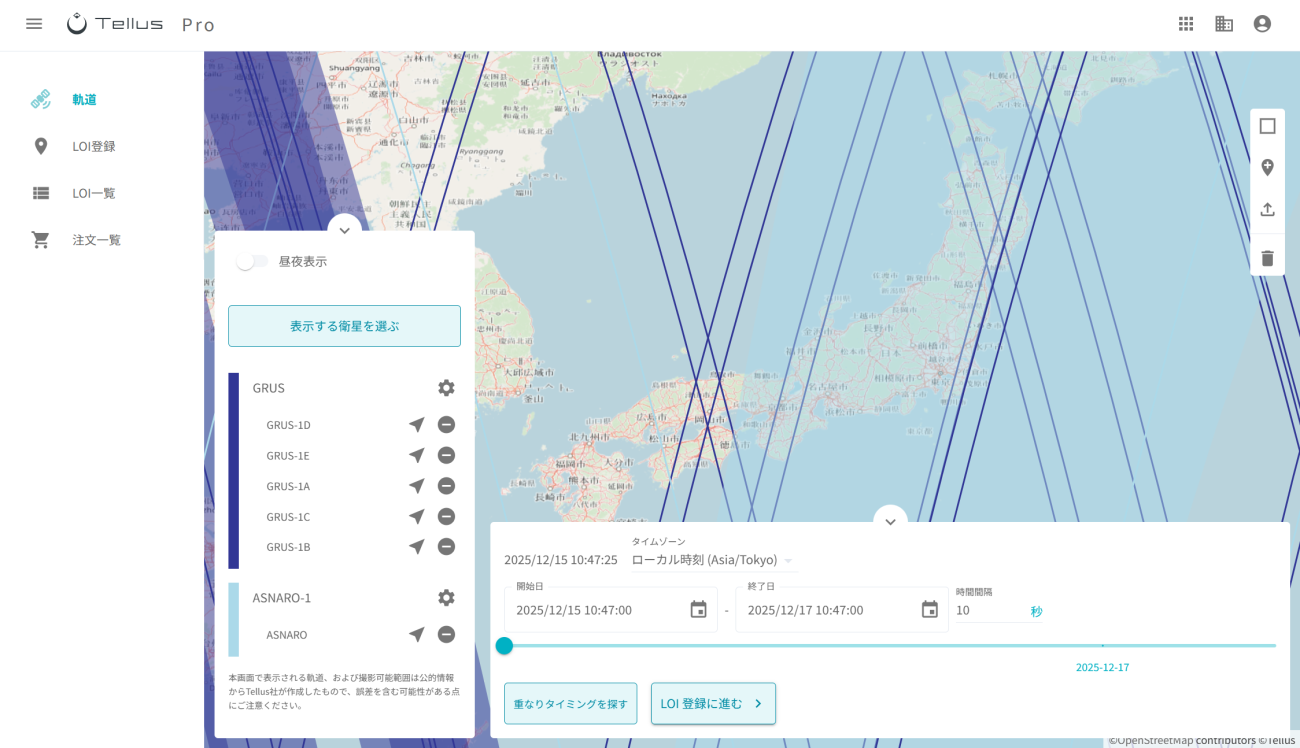This screenshot has height=748, width=1300.
Task: Click the upload file icon on map
Action: pyautogui.click(x=1267, y=209)
